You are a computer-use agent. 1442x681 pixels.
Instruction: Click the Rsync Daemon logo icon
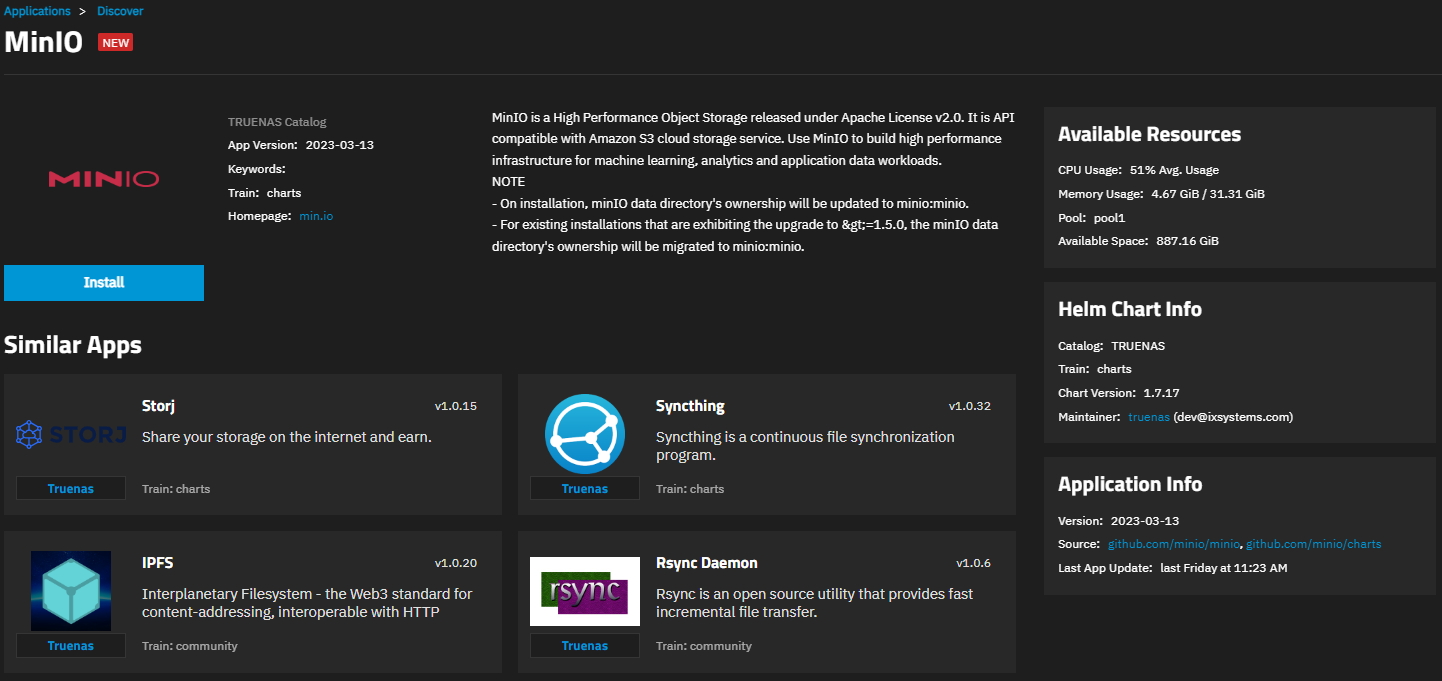coord(585,591)
